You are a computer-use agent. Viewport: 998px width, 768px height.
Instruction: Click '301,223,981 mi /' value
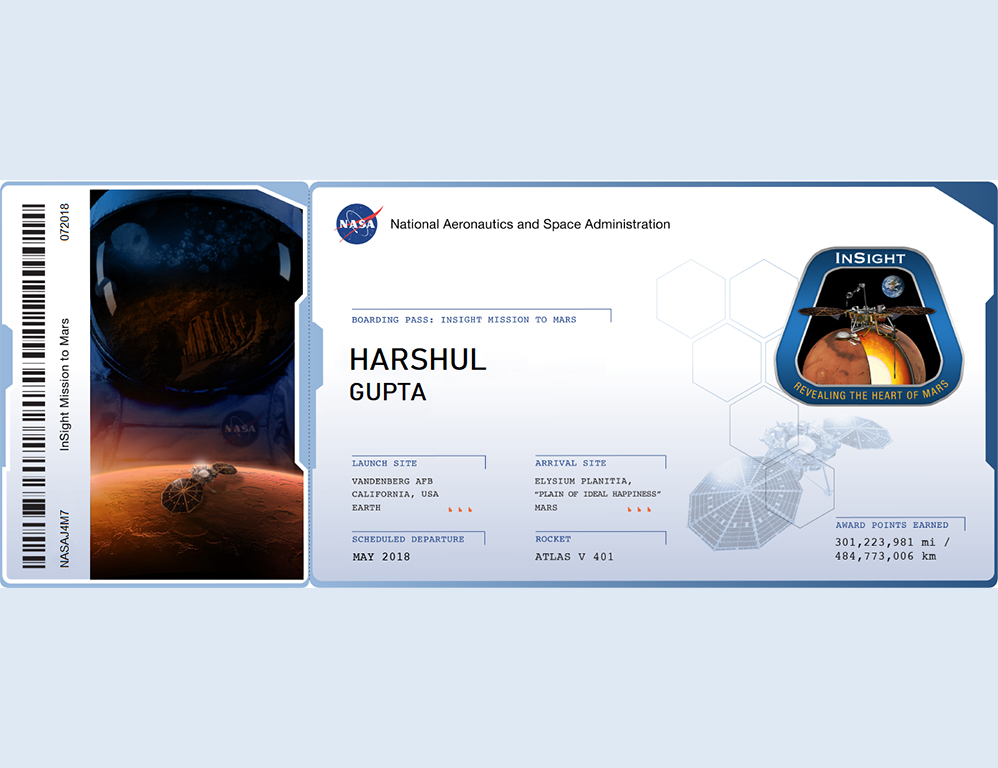click(x=892, y=542)
